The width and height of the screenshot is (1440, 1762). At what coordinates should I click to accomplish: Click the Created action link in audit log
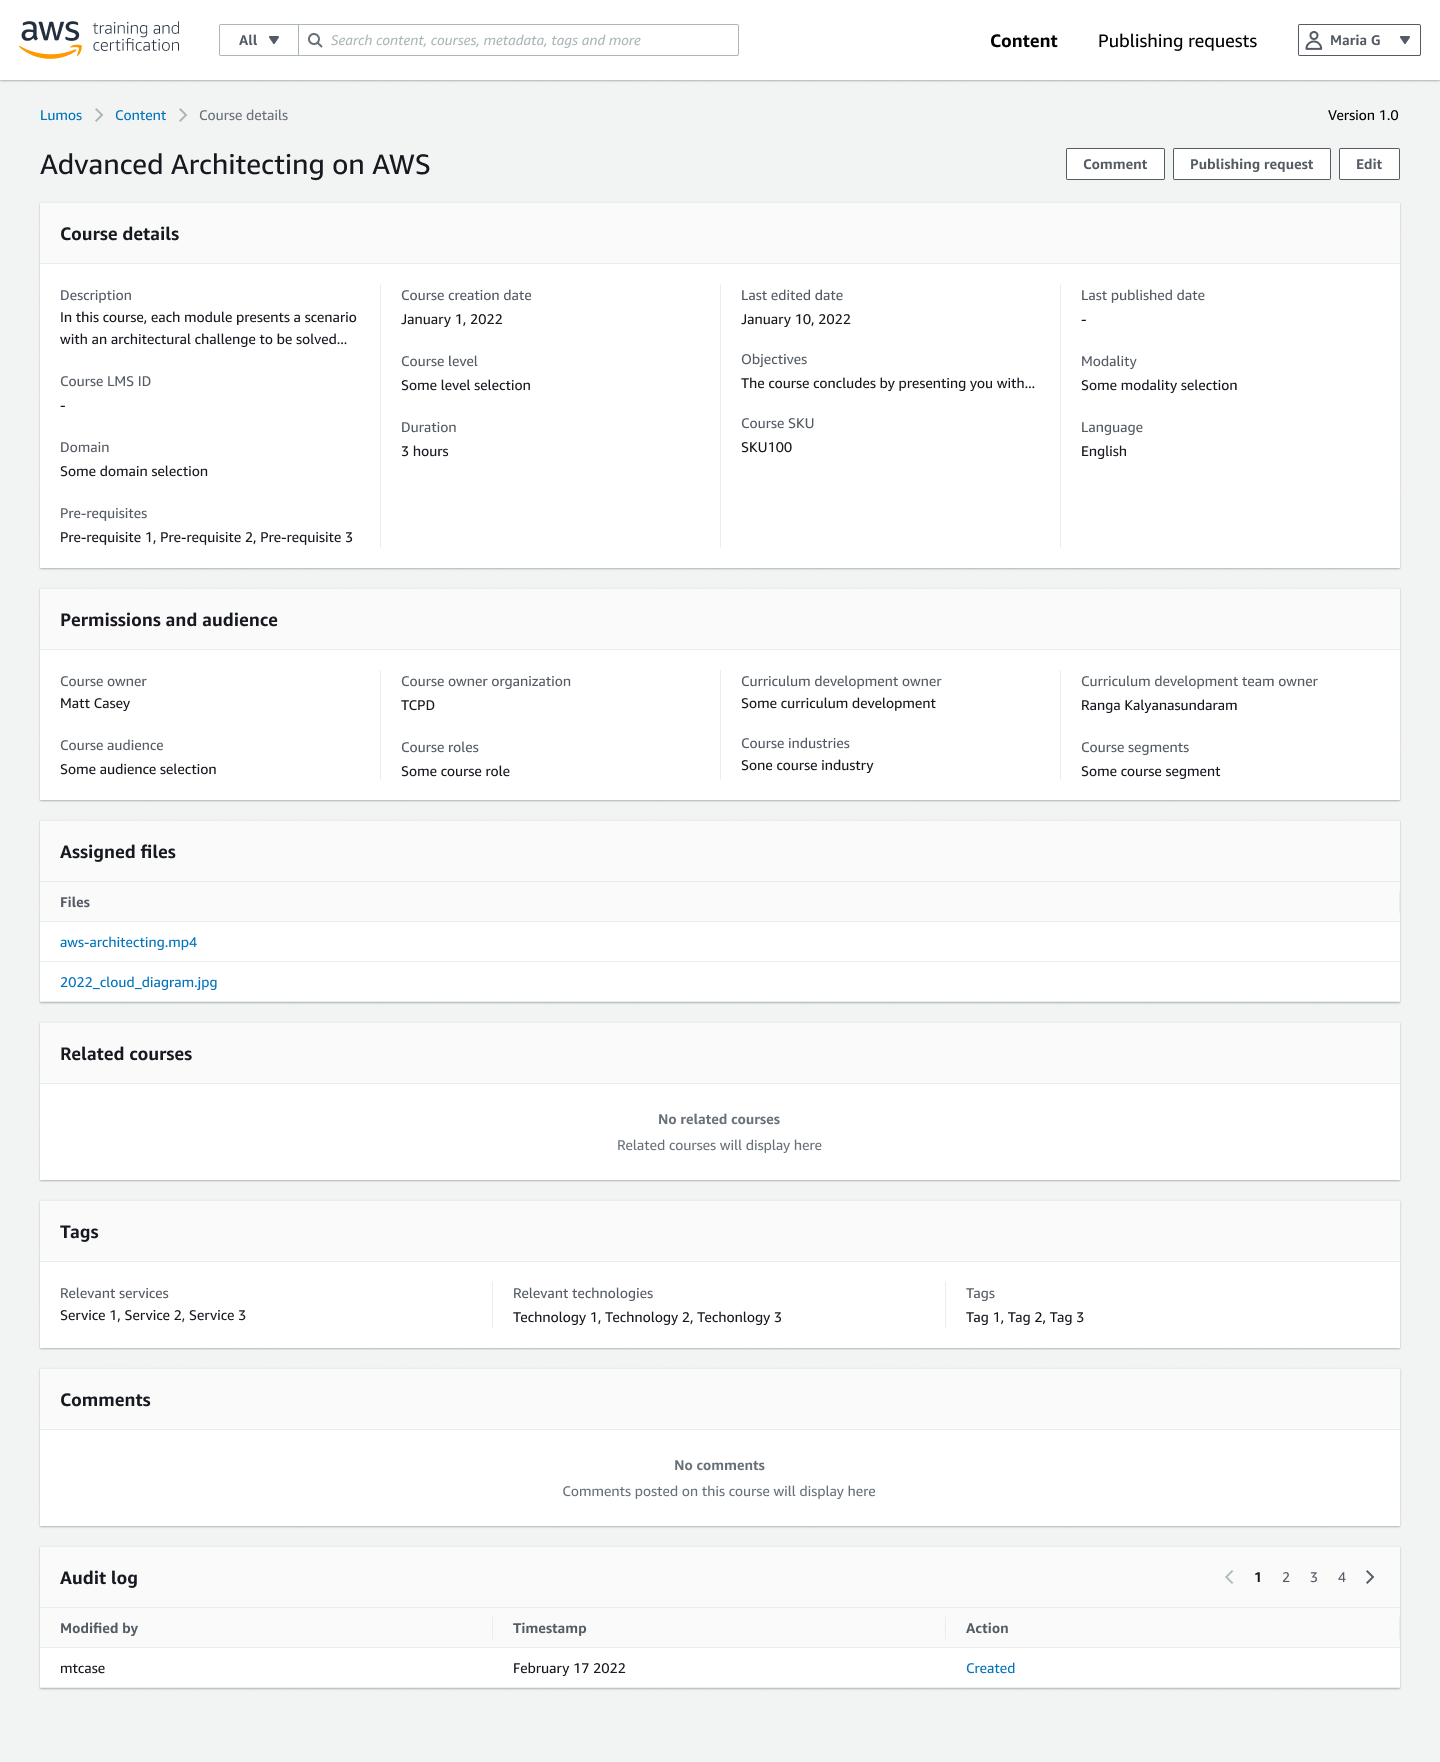[990, 1668]
